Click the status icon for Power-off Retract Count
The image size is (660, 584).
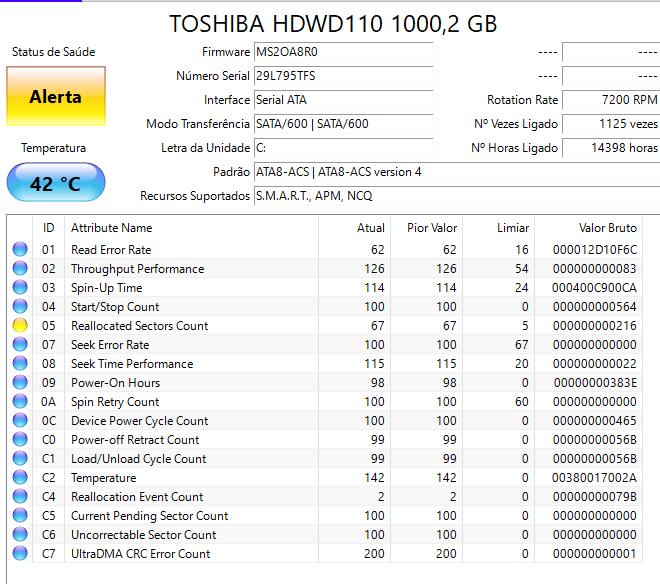[x=20, y=439]
